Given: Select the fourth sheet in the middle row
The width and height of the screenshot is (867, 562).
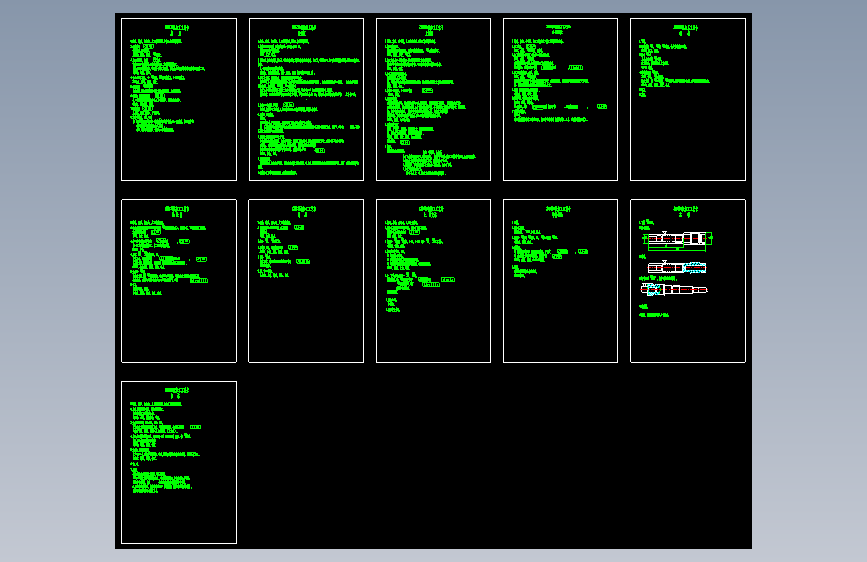Looking at the screenshot, I should click(560, 281).
